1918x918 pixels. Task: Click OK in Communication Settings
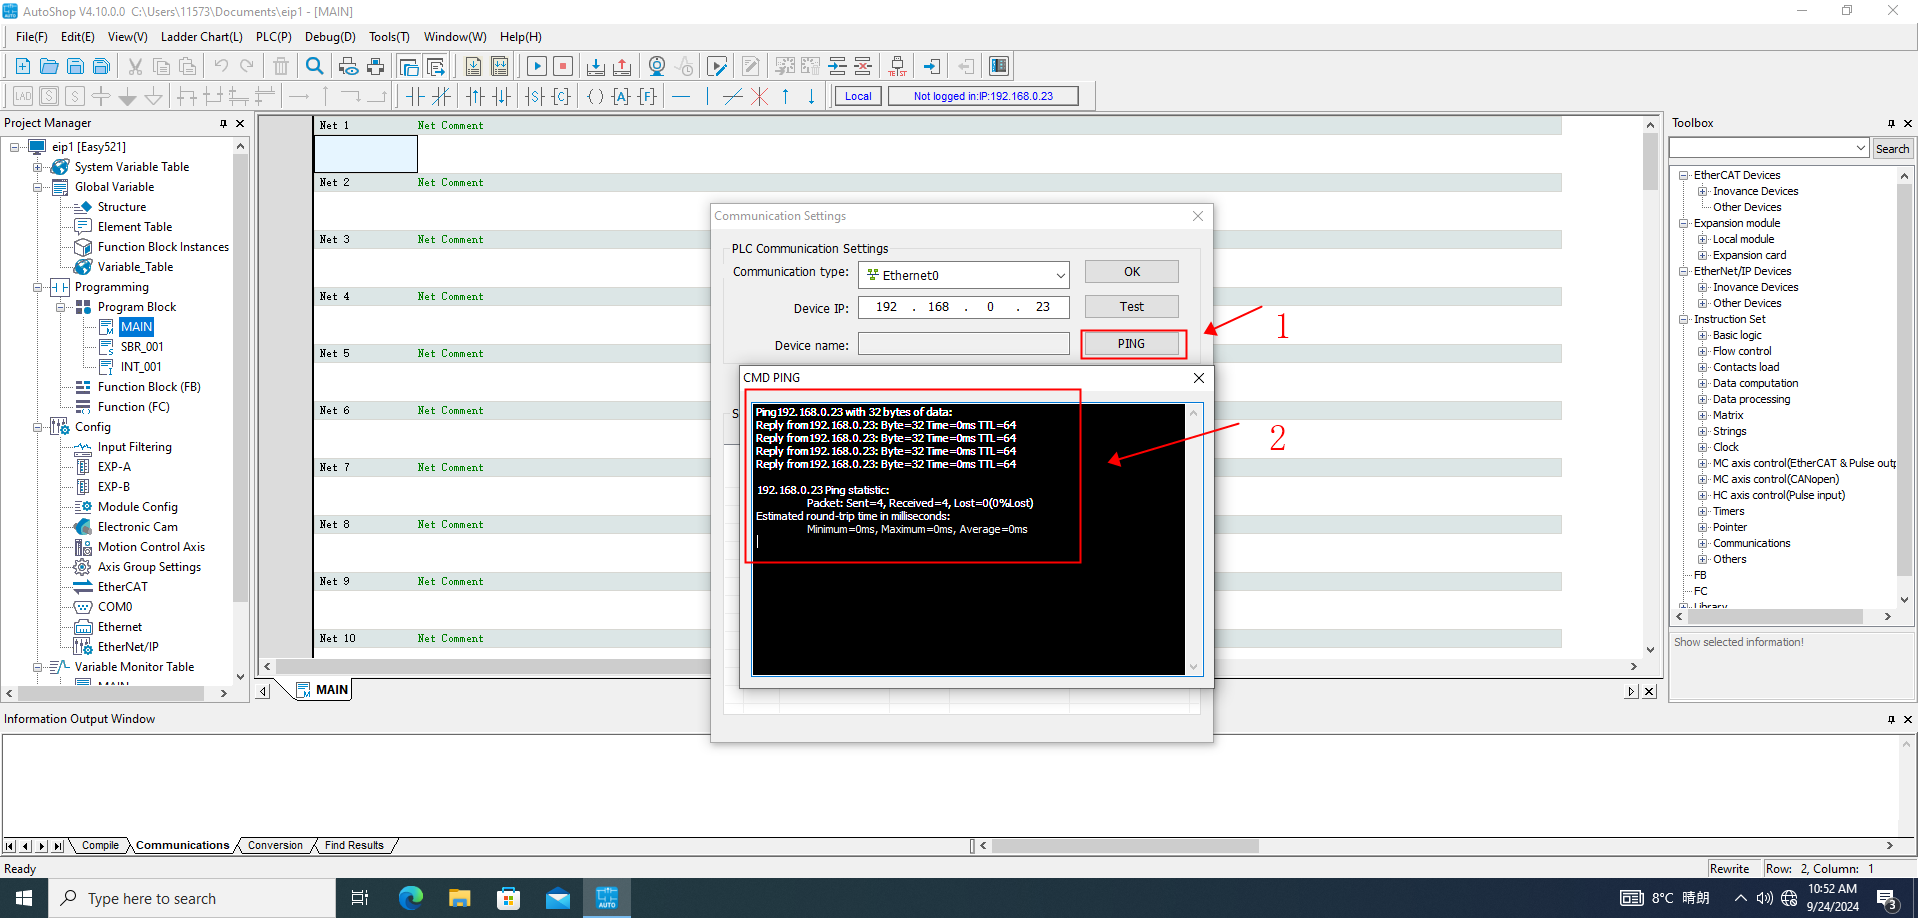point(1131,272)
